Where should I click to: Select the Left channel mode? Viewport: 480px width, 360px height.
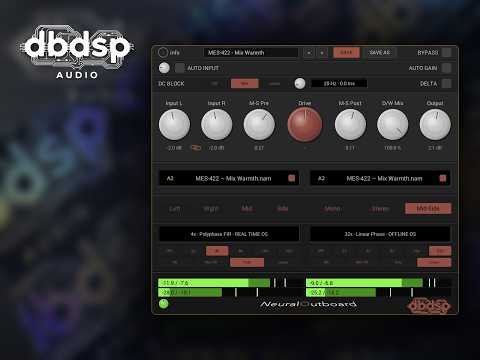click(175, 209)
